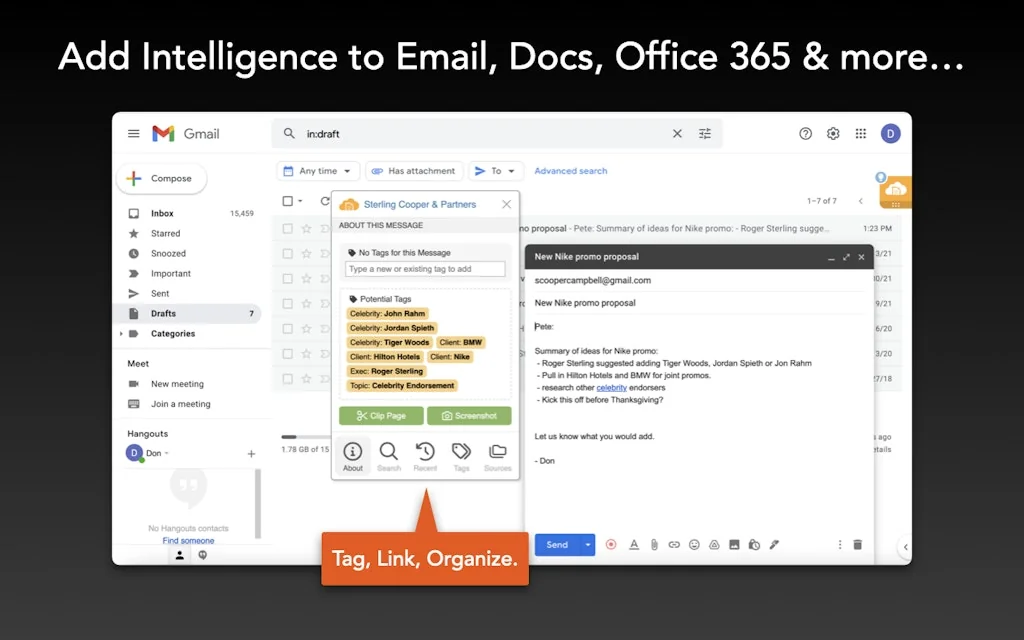This screenshot has width=1024, height=640.
Task: Click the orange cloud extension tab on right edge
Action: point(895,192)
